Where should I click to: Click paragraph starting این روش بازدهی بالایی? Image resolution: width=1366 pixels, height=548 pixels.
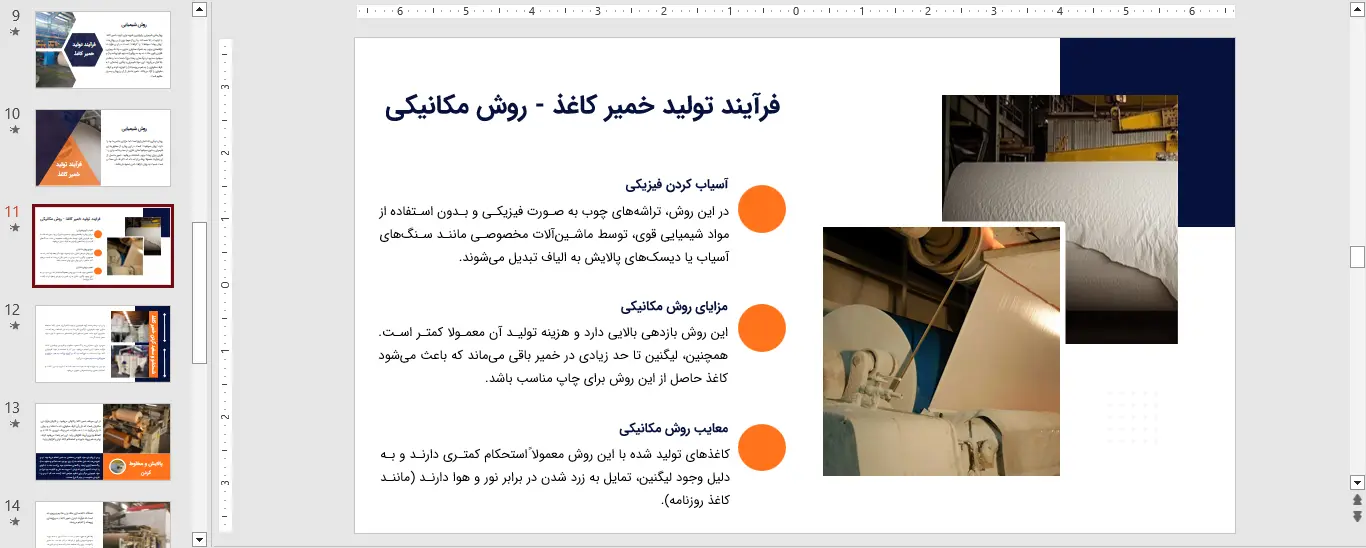point(555,355)
